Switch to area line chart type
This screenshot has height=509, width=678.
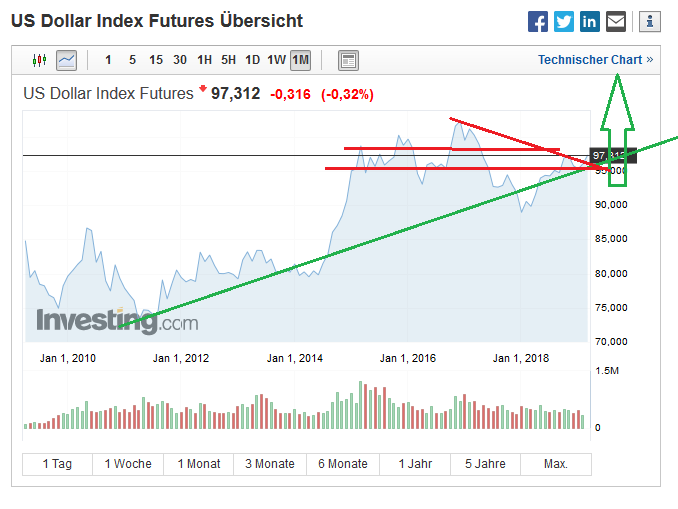(x=67, y=60)
